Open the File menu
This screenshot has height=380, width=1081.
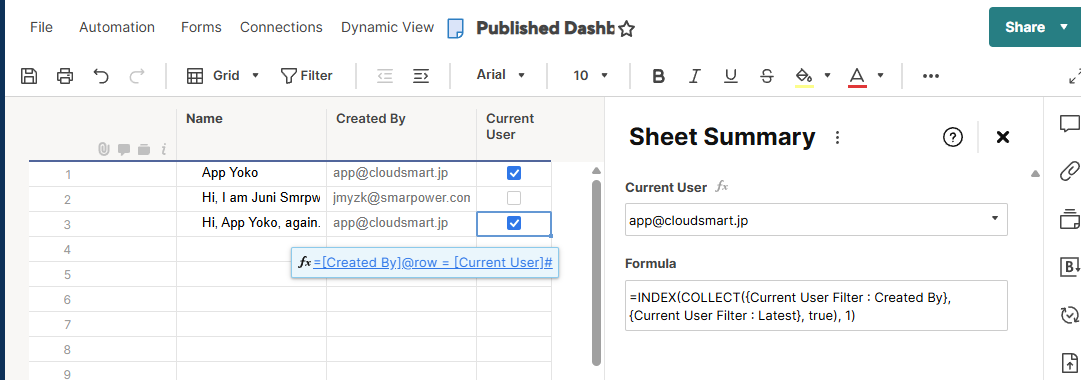pos(41,28)
